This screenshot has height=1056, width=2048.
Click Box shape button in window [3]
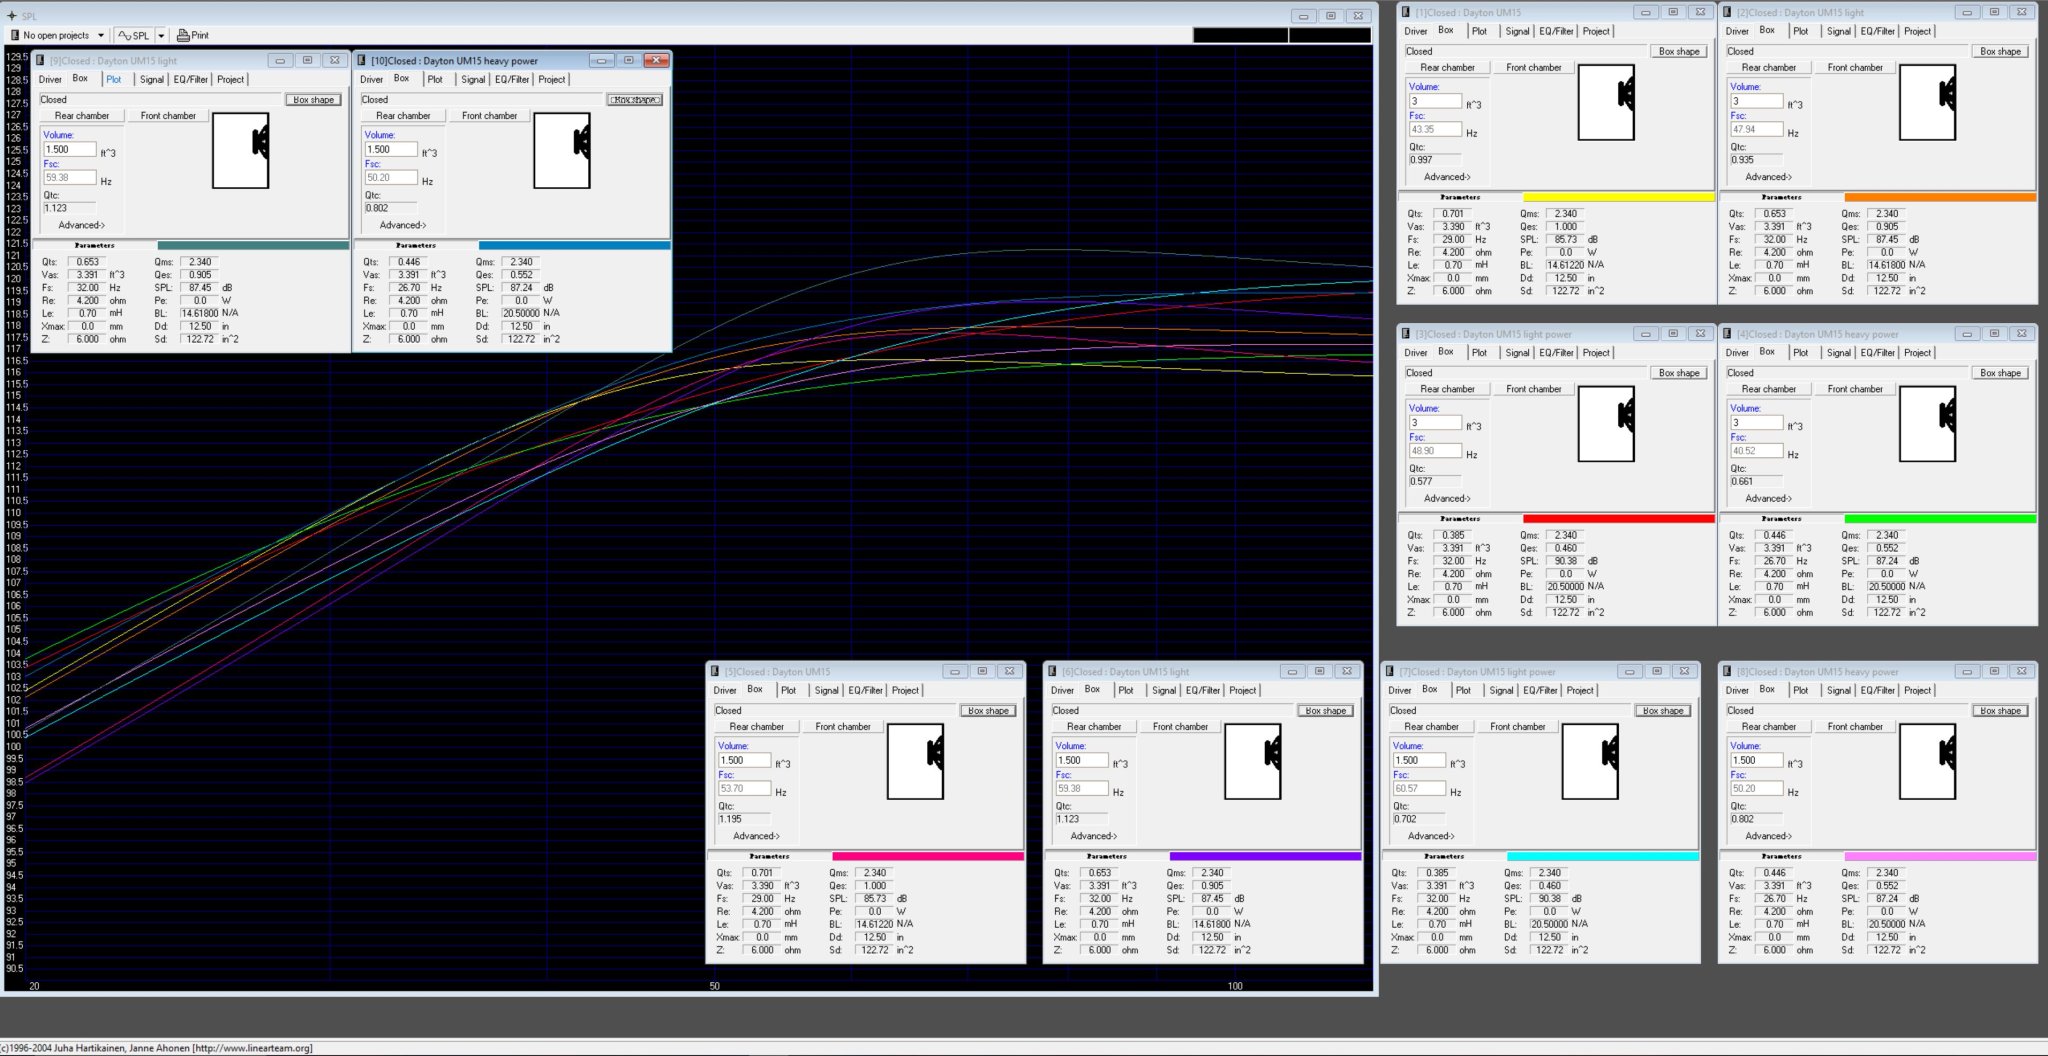1679,373
